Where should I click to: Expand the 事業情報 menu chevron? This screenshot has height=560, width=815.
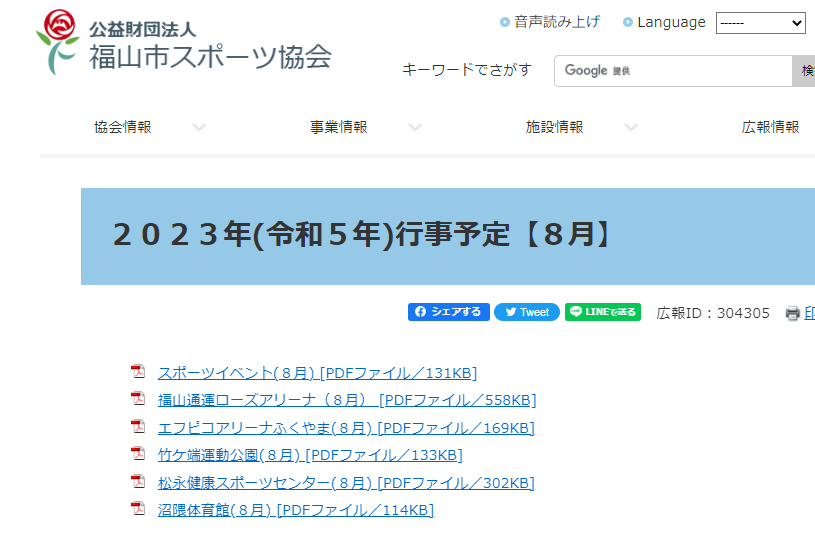point(415,128)
